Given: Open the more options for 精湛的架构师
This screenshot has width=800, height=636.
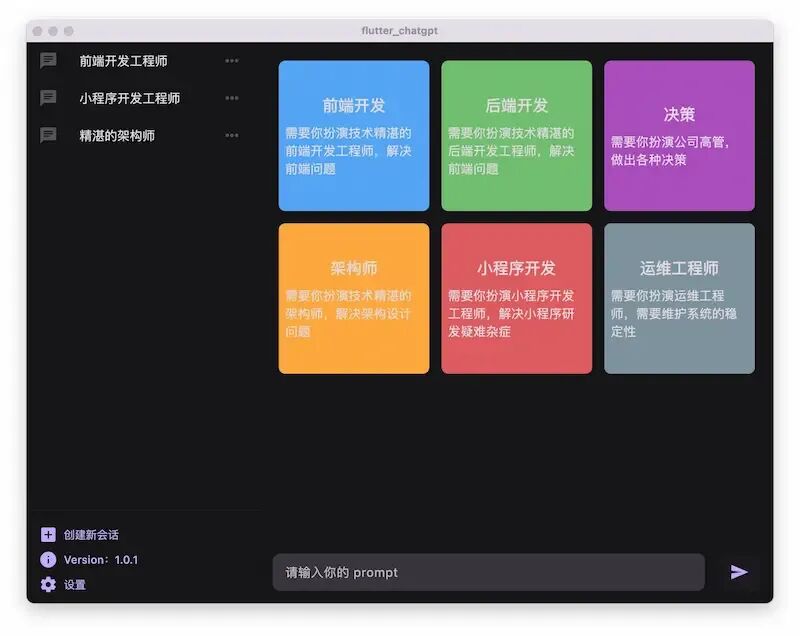Looking at the screenshot, I should tap(232, 135).
